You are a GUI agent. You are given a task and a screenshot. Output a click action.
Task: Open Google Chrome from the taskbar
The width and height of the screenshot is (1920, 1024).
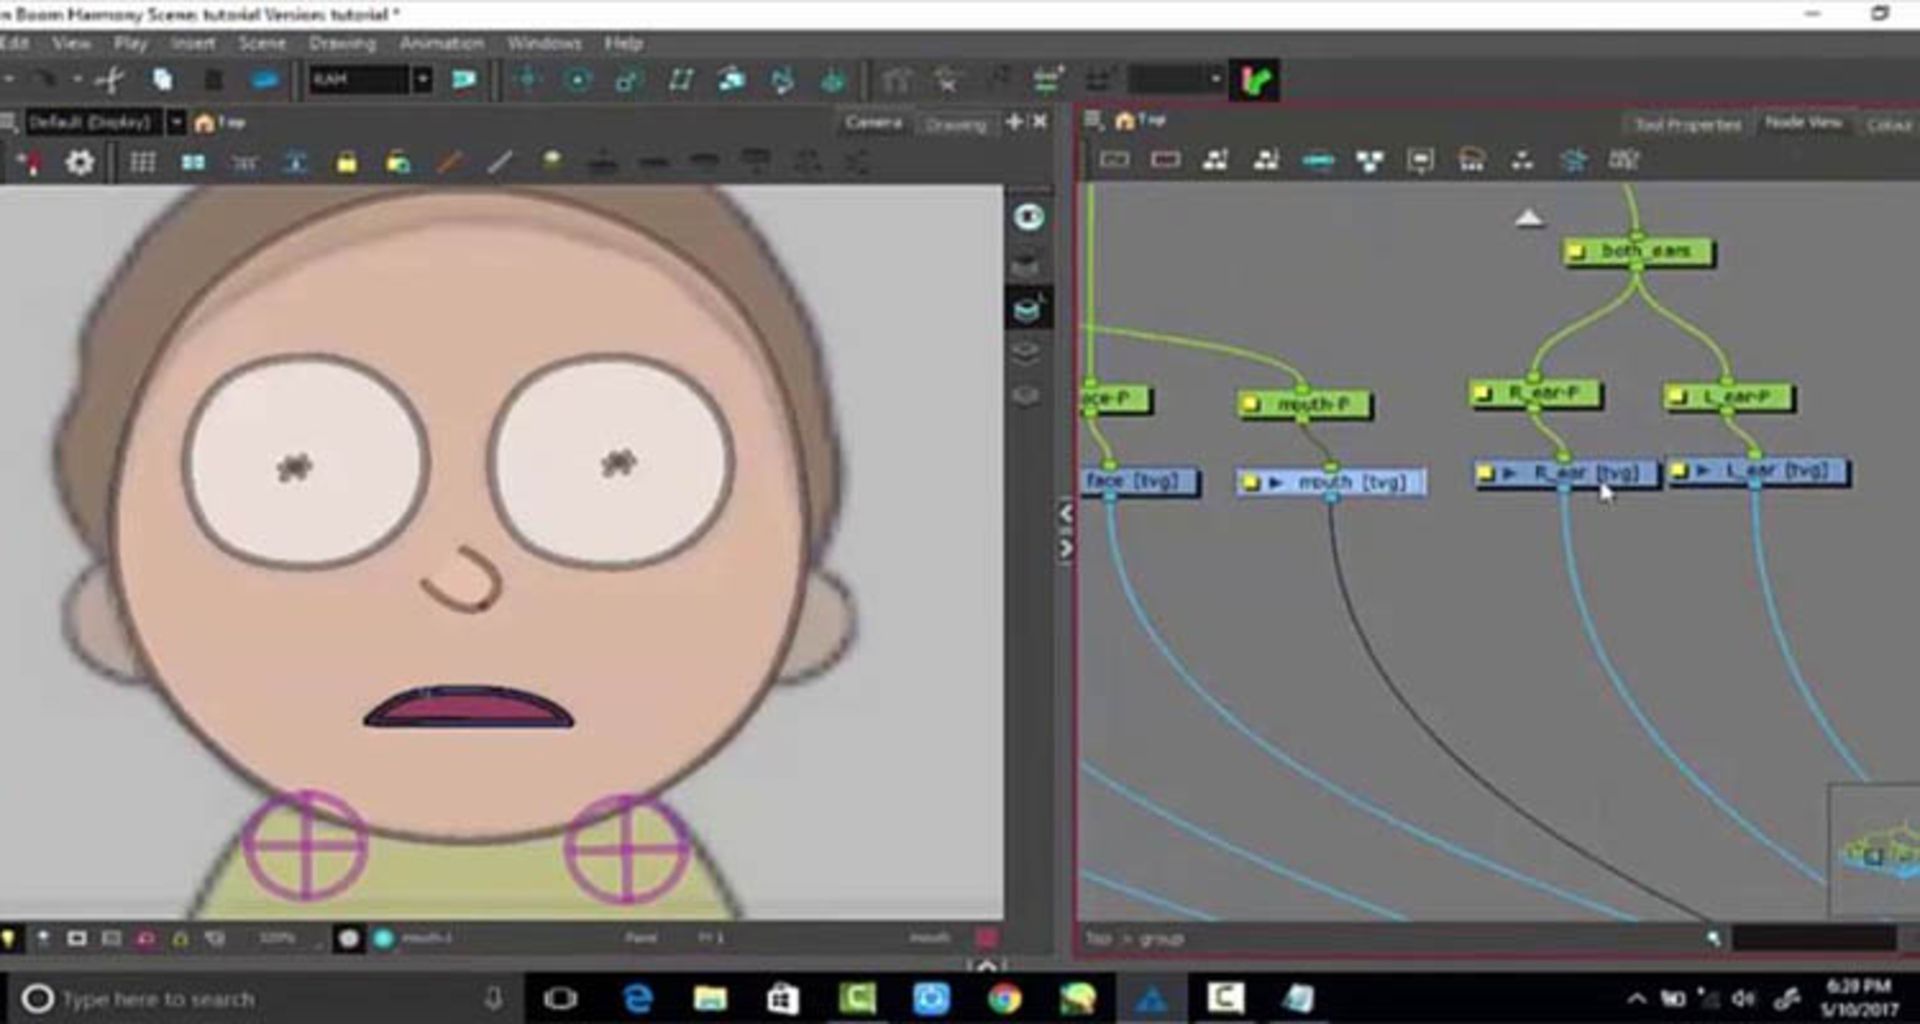tap(1004, 998)
